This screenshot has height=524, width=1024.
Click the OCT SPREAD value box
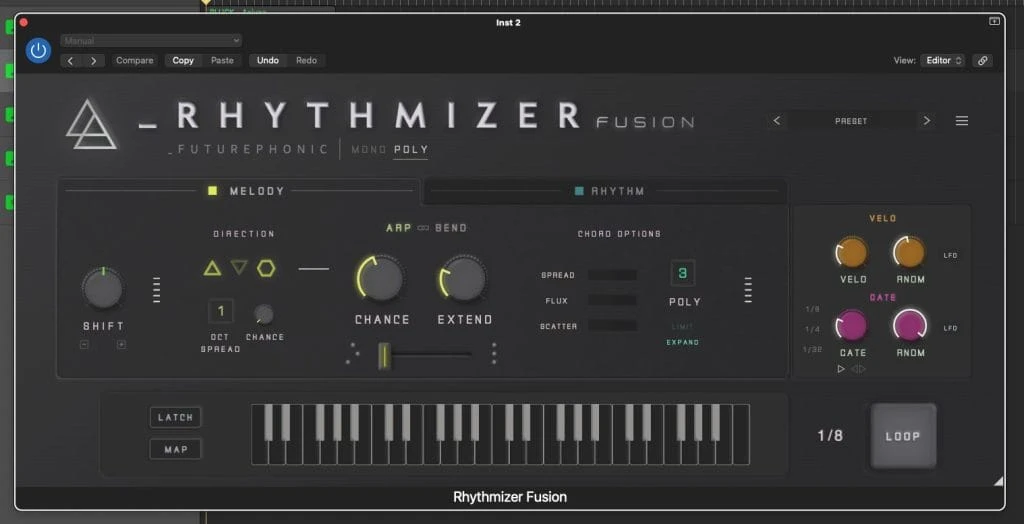tap(221, 311)
